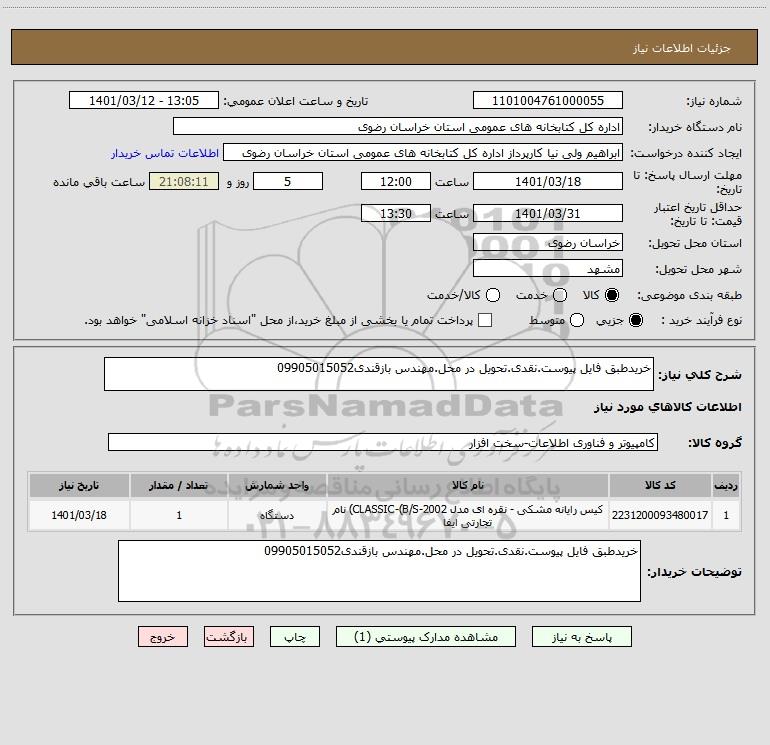Click the کد کالا column header
Viewport: 770px width, 745px height.
click(x=660, y=485)
